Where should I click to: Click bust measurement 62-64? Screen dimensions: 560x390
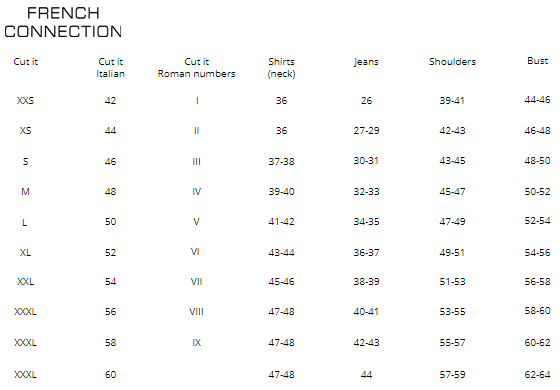pyautogui.click(x=538, y=375)
